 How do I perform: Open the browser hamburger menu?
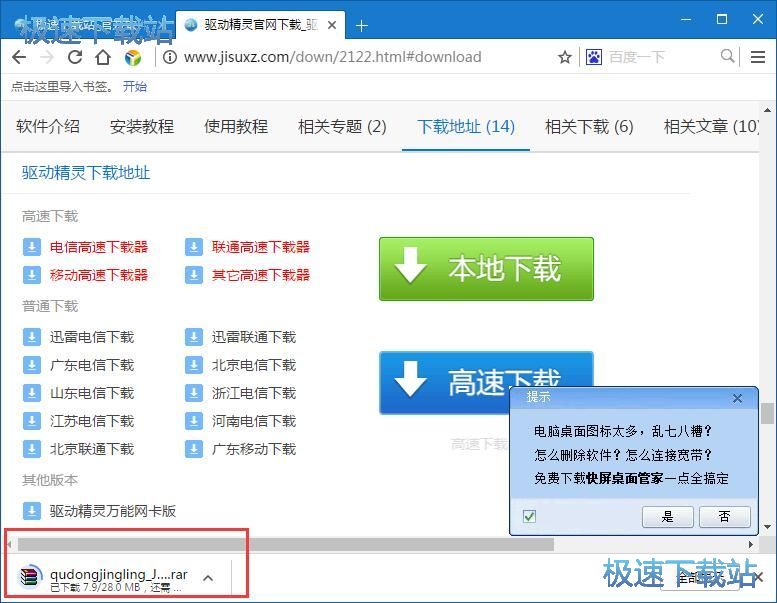pos(758,57)
